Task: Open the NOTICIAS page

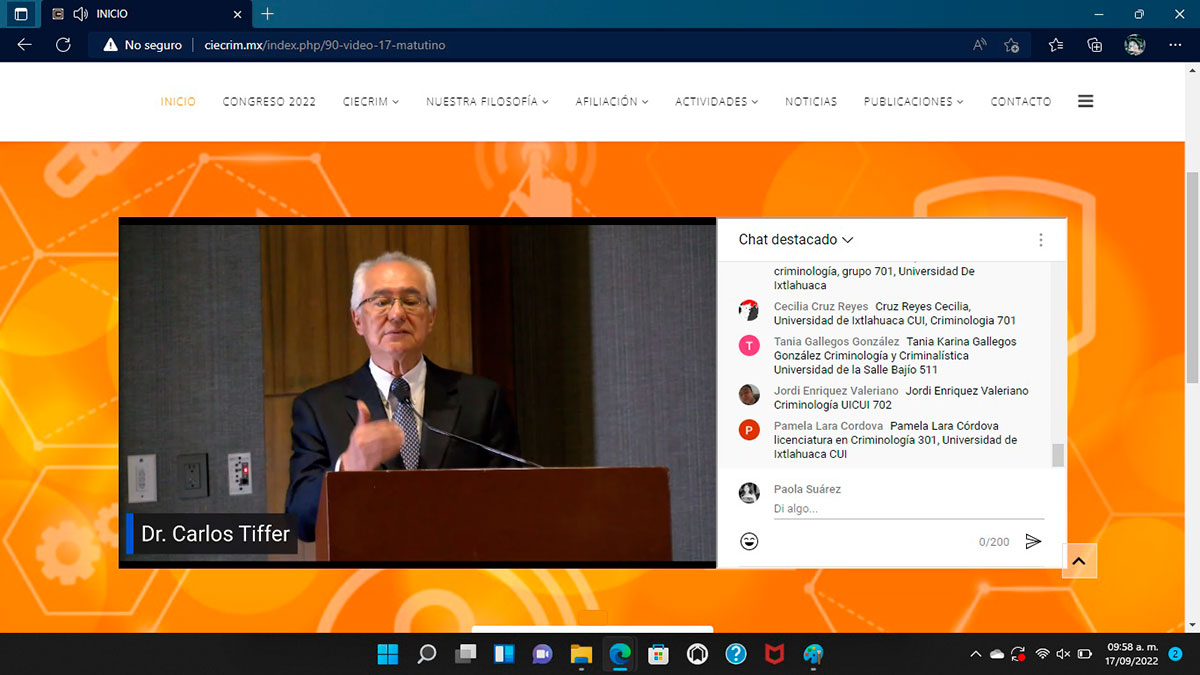Action: pos(811,102)
